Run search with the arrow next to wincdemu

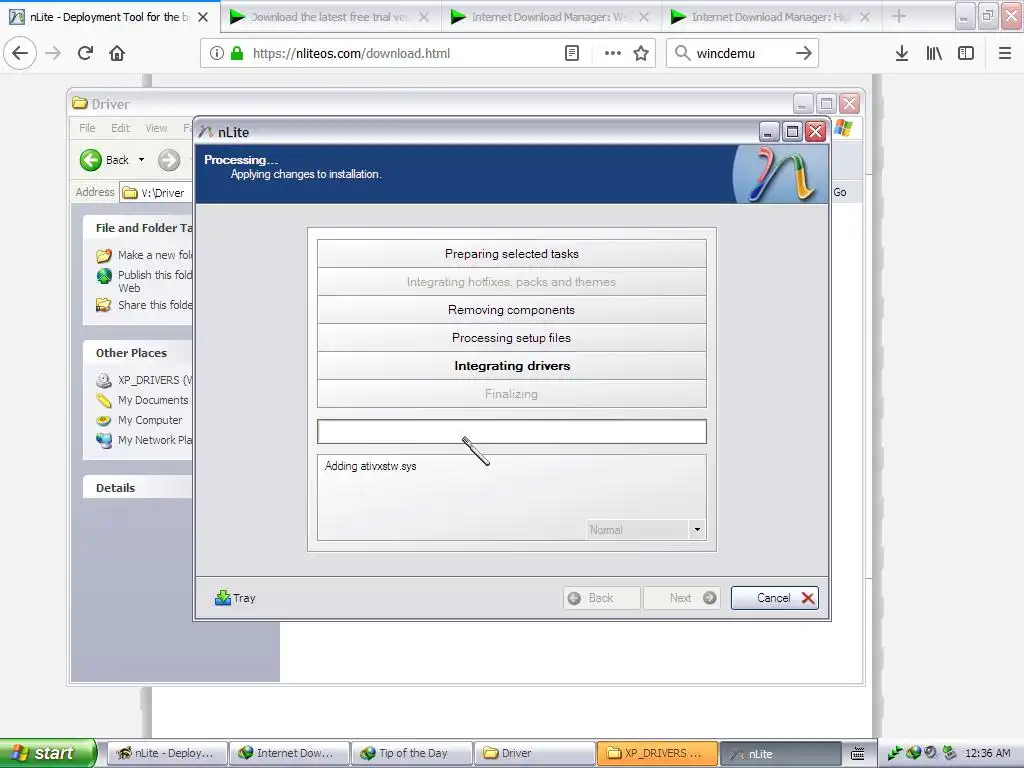point(804,54)
